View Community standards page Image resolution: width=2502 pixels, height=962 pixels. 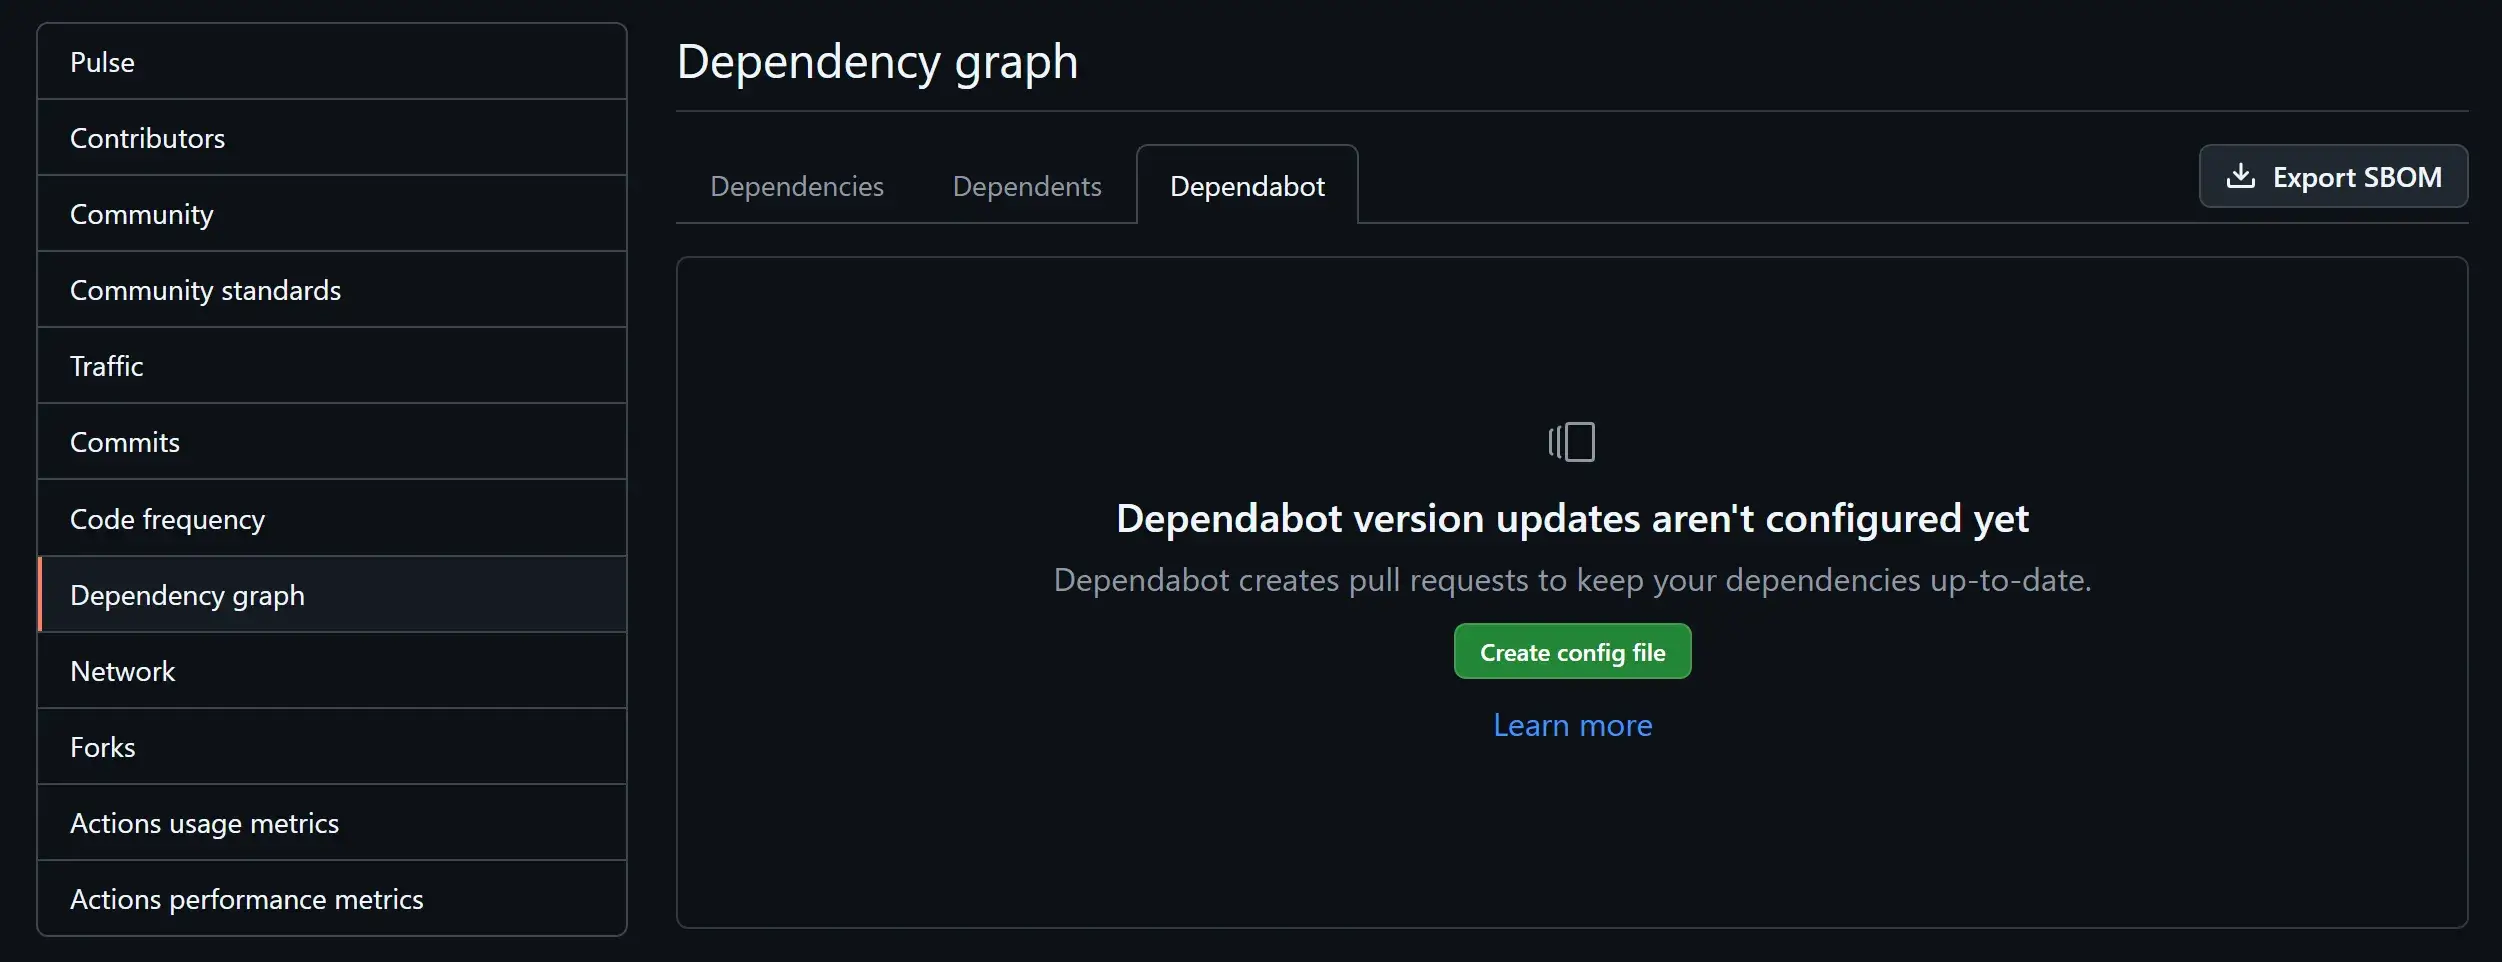[205, 290]
